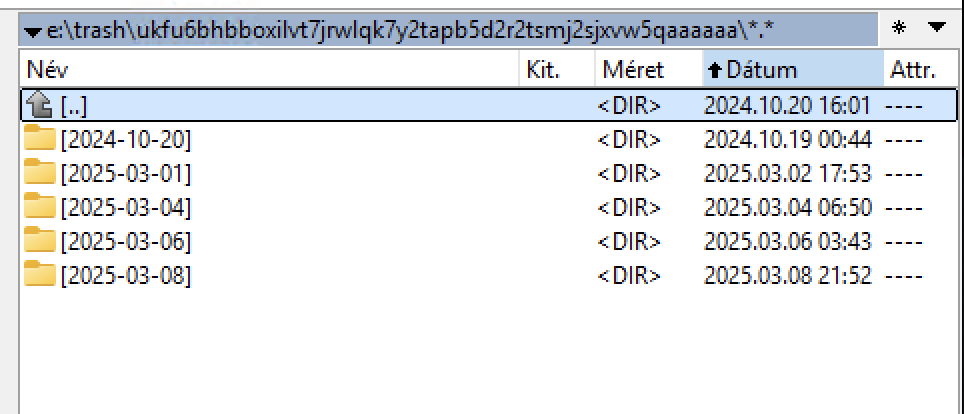
Task: Open the directory history dropdown arrow
Action: tap(936, 27)
